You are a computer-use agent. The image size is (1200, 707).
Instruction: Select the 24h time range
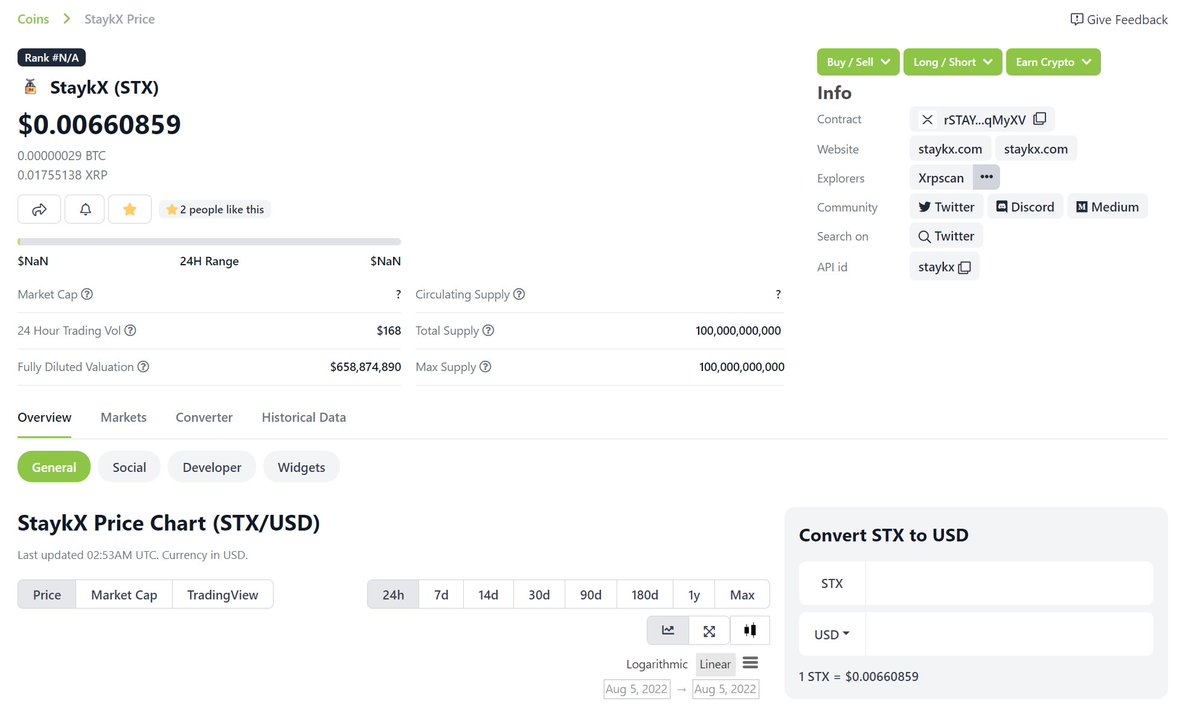tap(393, 594)
